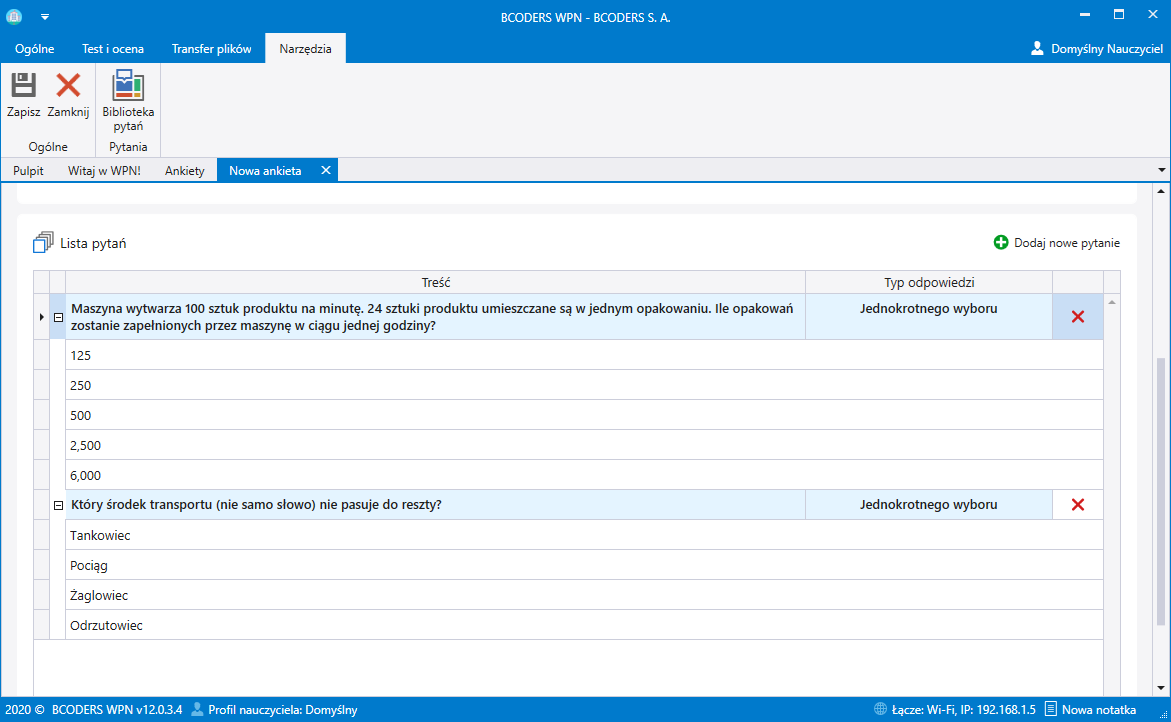The height and width of the screenshot is (722, 1171).
Task: Open the Witaj w WPN! tab
Action: pyautogui.click(x=104, y=171)
